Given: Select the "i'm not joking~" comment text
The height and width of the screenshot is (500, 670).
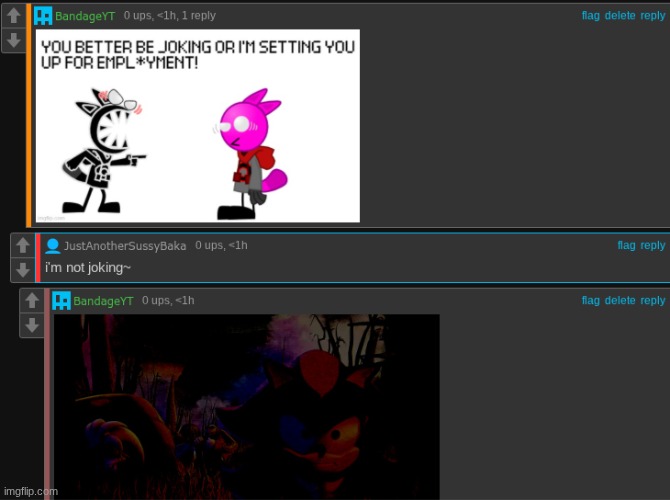Looking at the screenshot, I should (x=88, y=268).
